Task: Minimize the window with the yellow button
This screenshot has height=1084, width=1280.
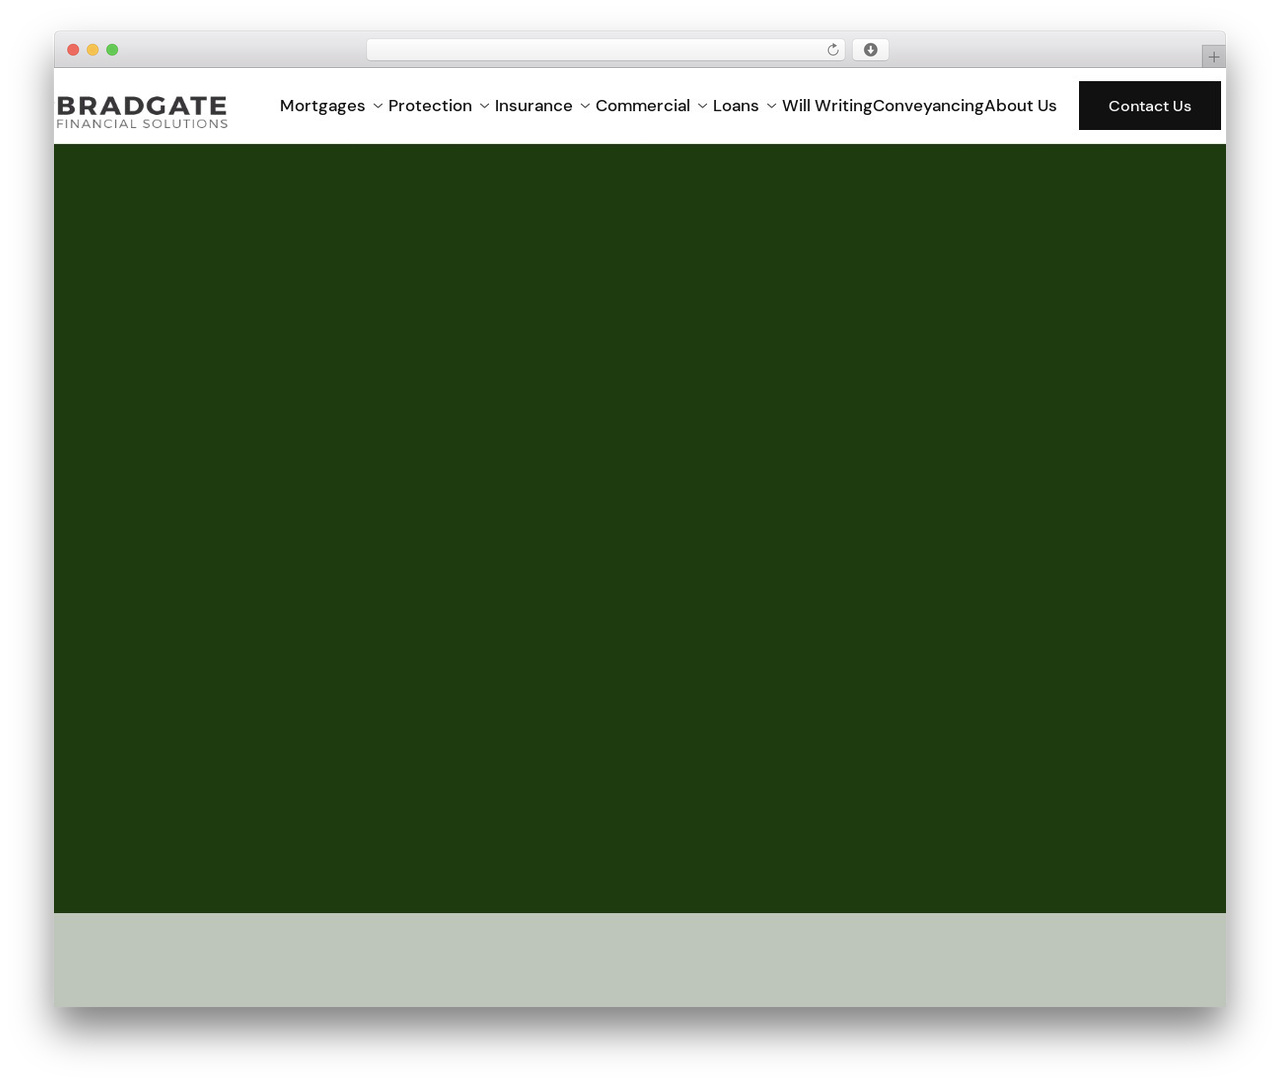Action: pyautogui.click(x=93, y=50)
